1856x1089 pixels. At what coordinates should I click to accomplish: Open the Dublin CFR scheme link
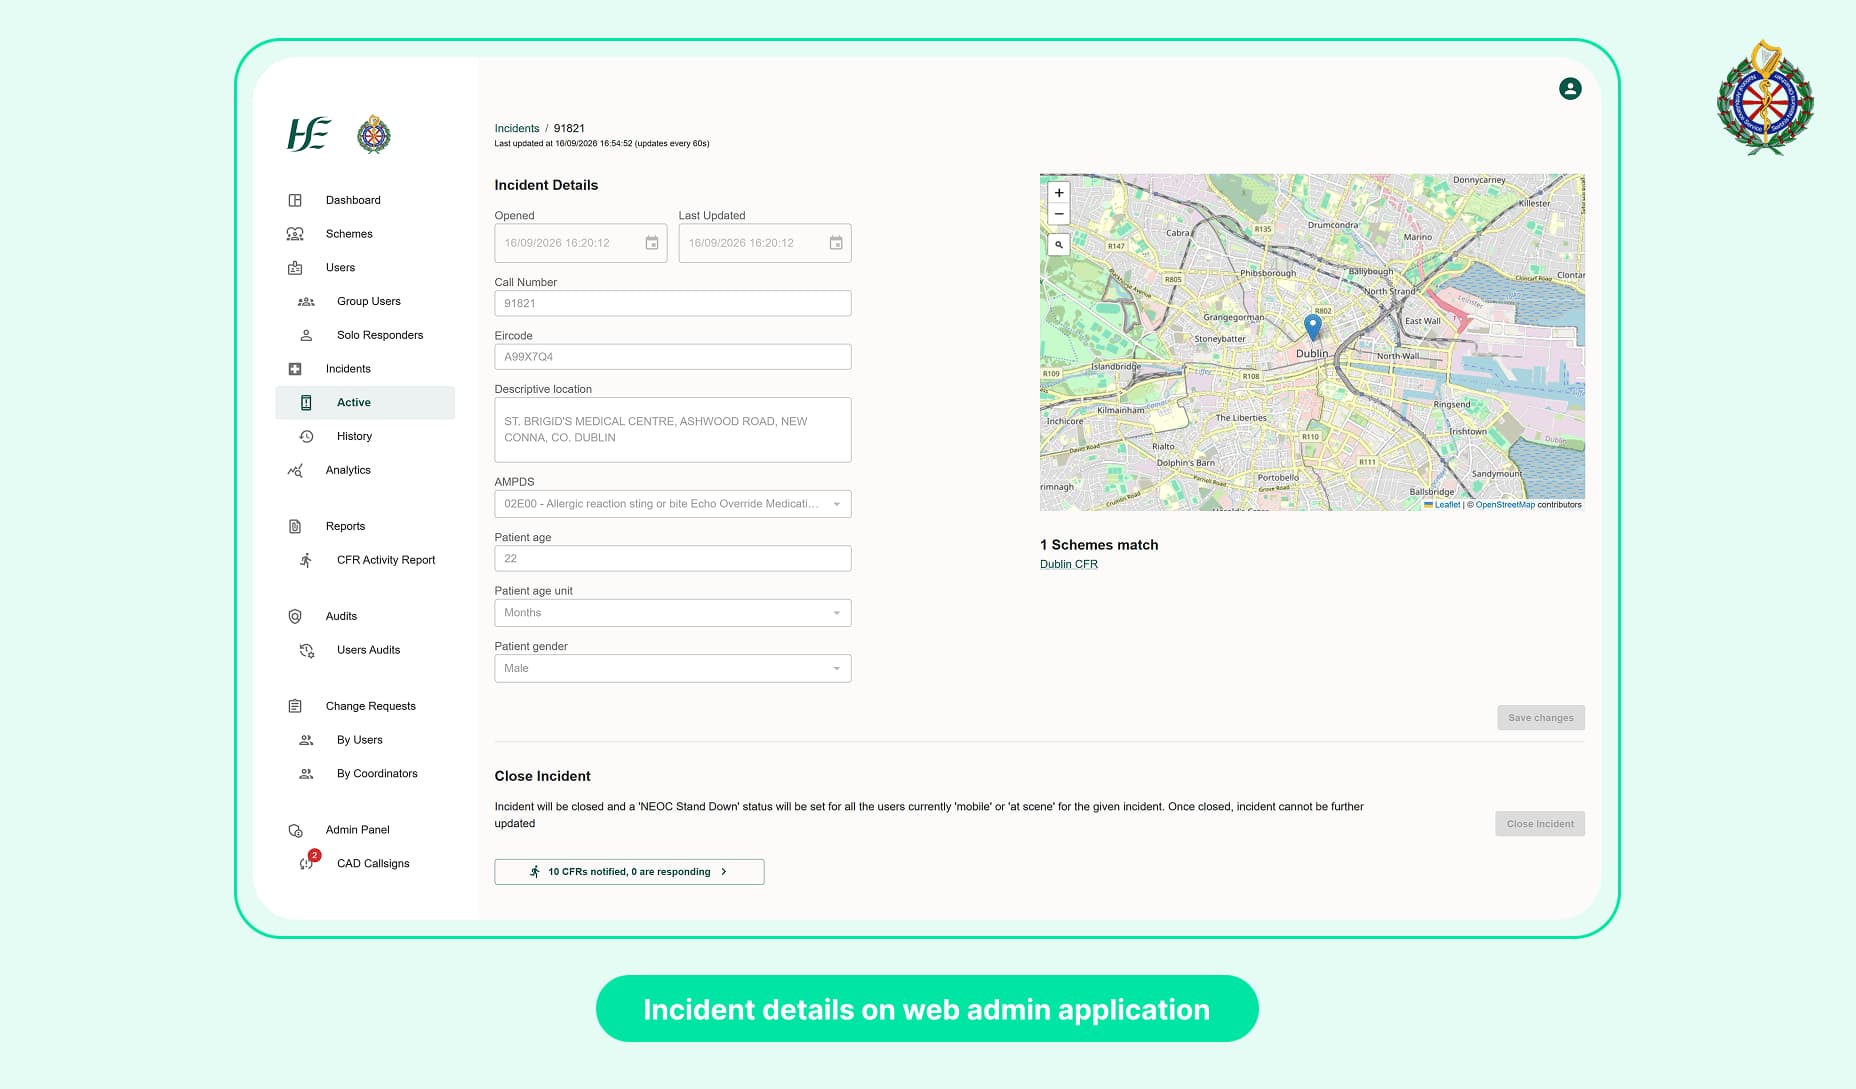tap(1069, 565)
